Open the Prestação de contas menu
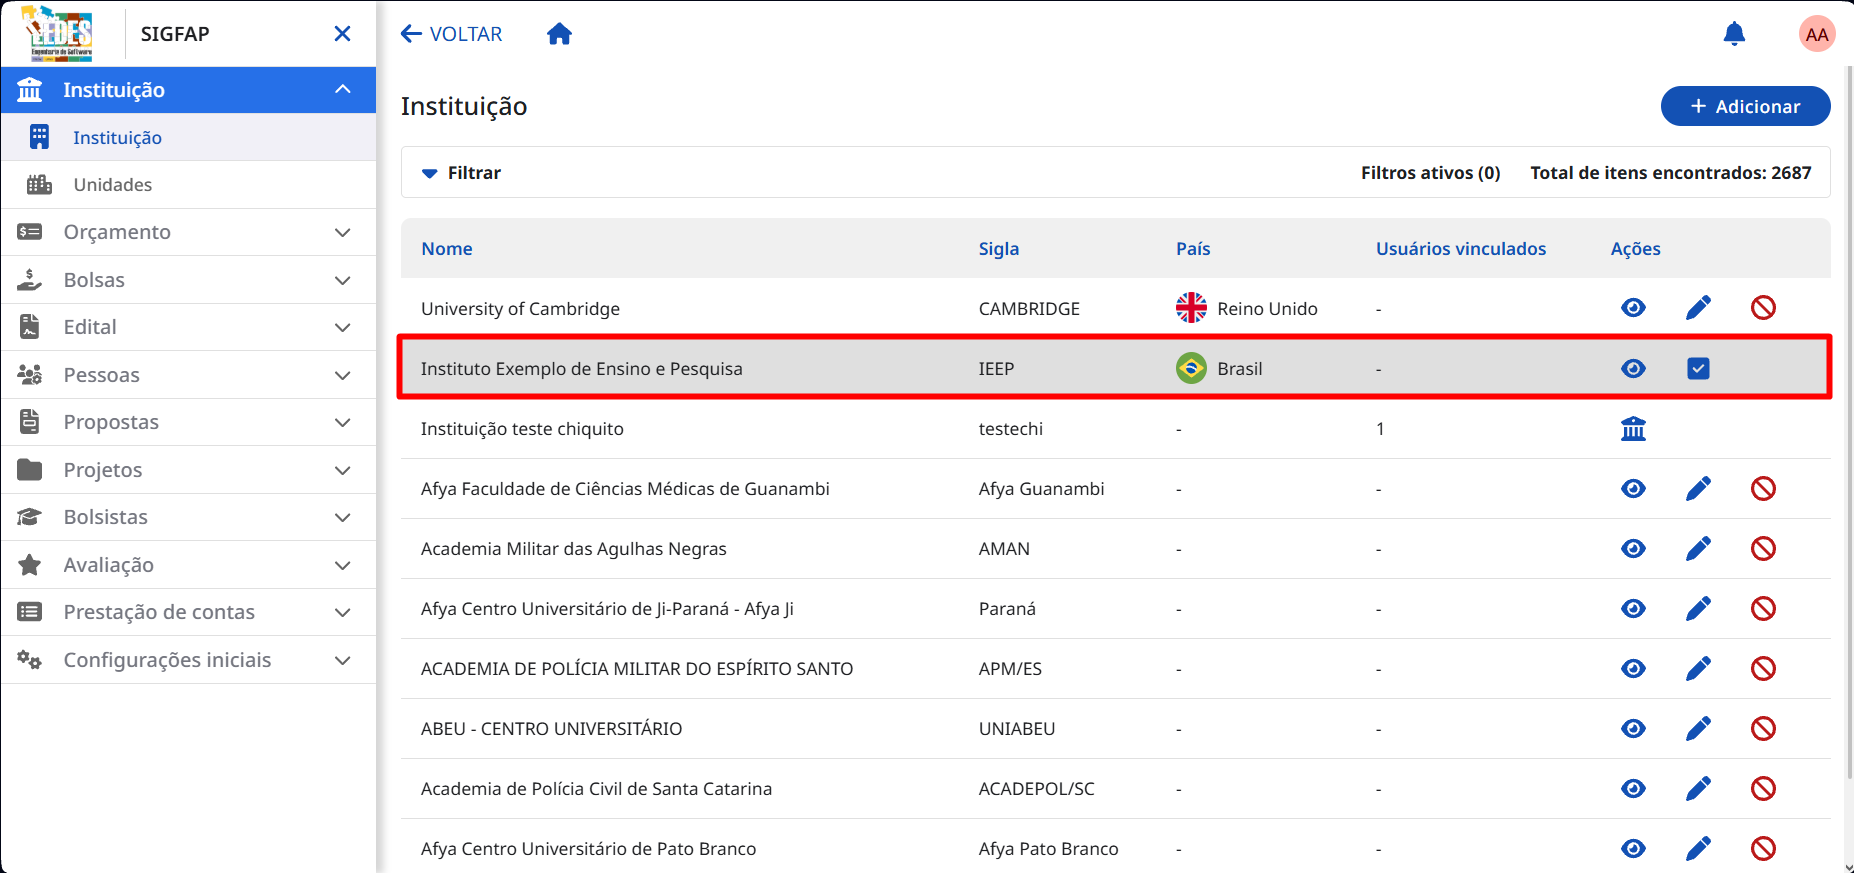 (x=188, y=612)
